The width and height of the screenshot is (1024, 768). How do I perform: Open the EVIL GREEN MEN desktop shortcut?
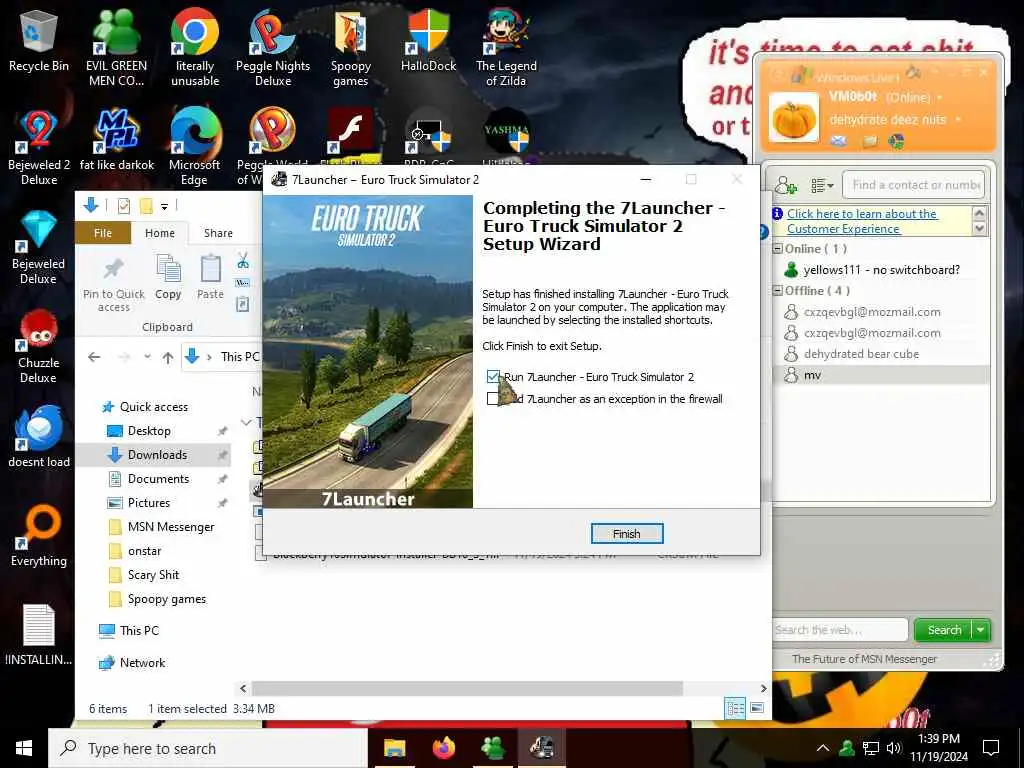tap(116, 48)
